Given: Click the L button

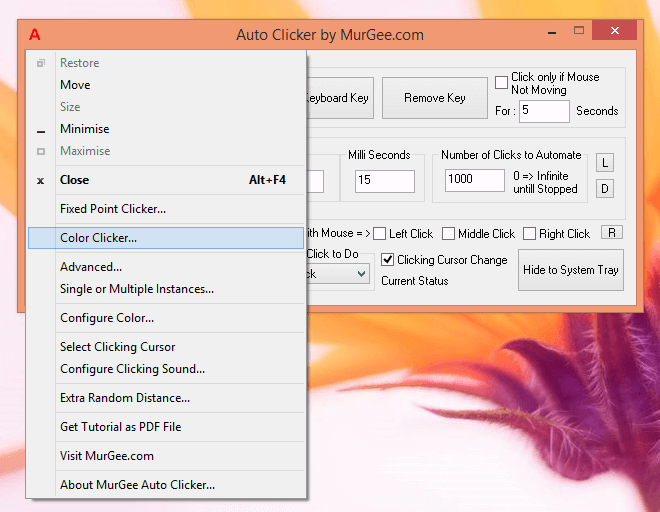Looking at the screenshot, I should pos(605,163).
